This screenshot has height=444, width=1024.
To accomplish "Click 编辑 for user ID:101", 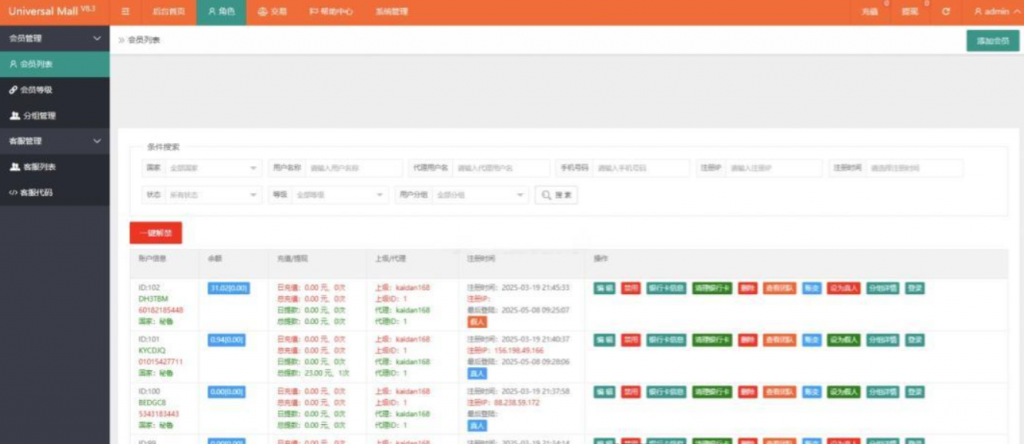I will (x=604, y=340).
